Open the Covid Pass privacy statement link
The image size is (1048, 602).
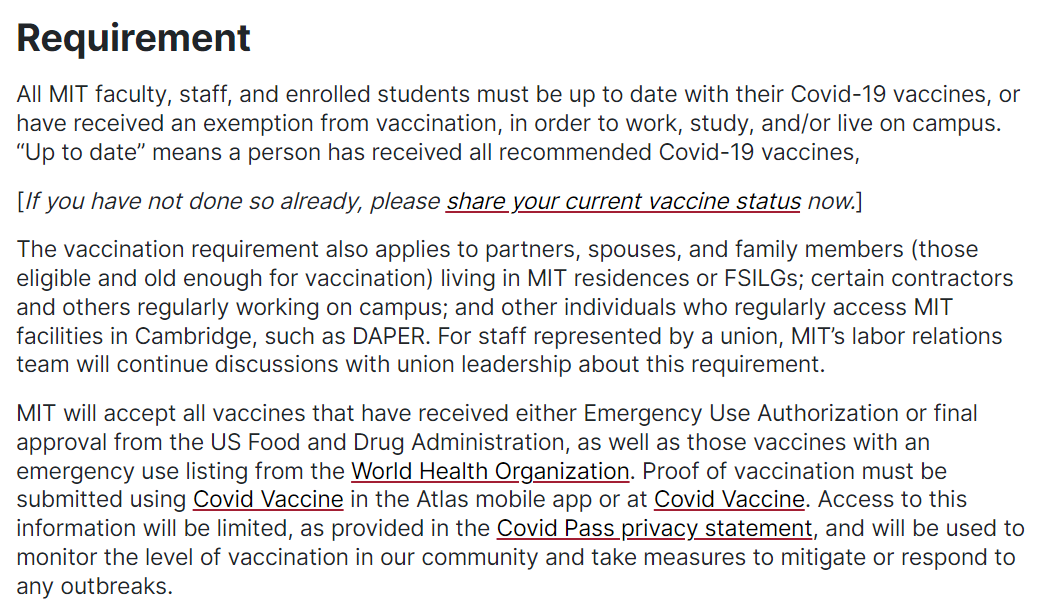[654, 529]
